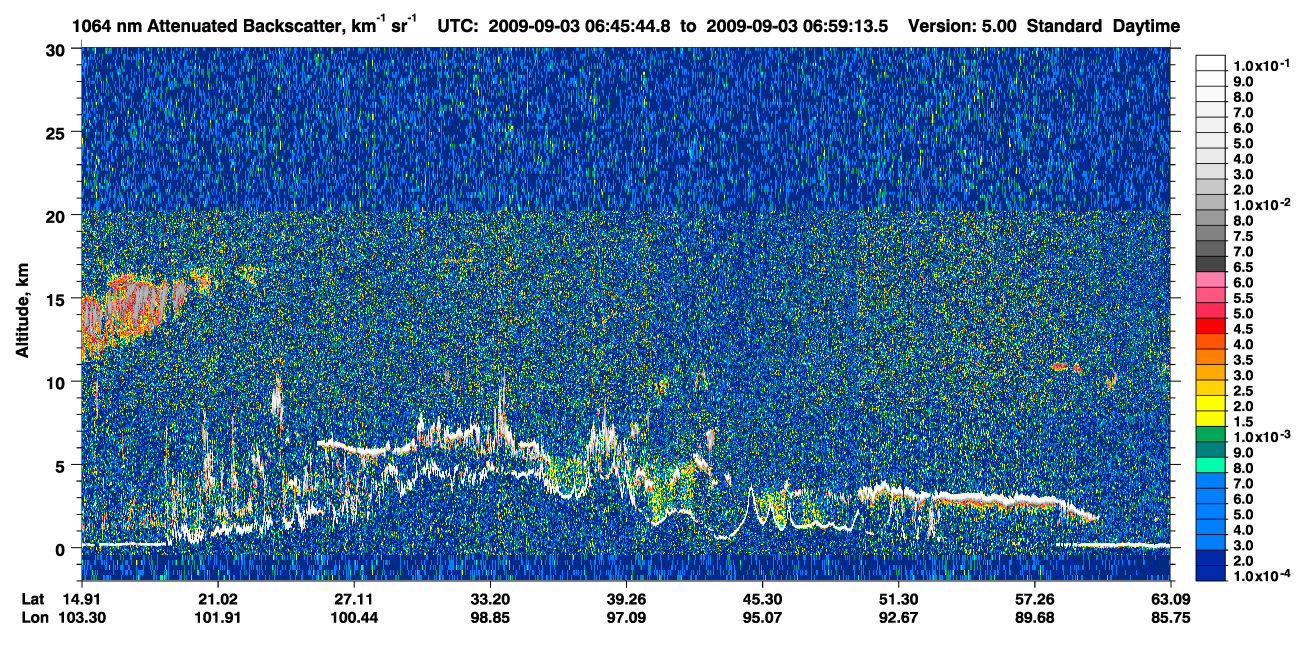Pick the darkest gray swatch beside 6.5
This screenshot has width=1300, height=667.
tap(1211, 262)
